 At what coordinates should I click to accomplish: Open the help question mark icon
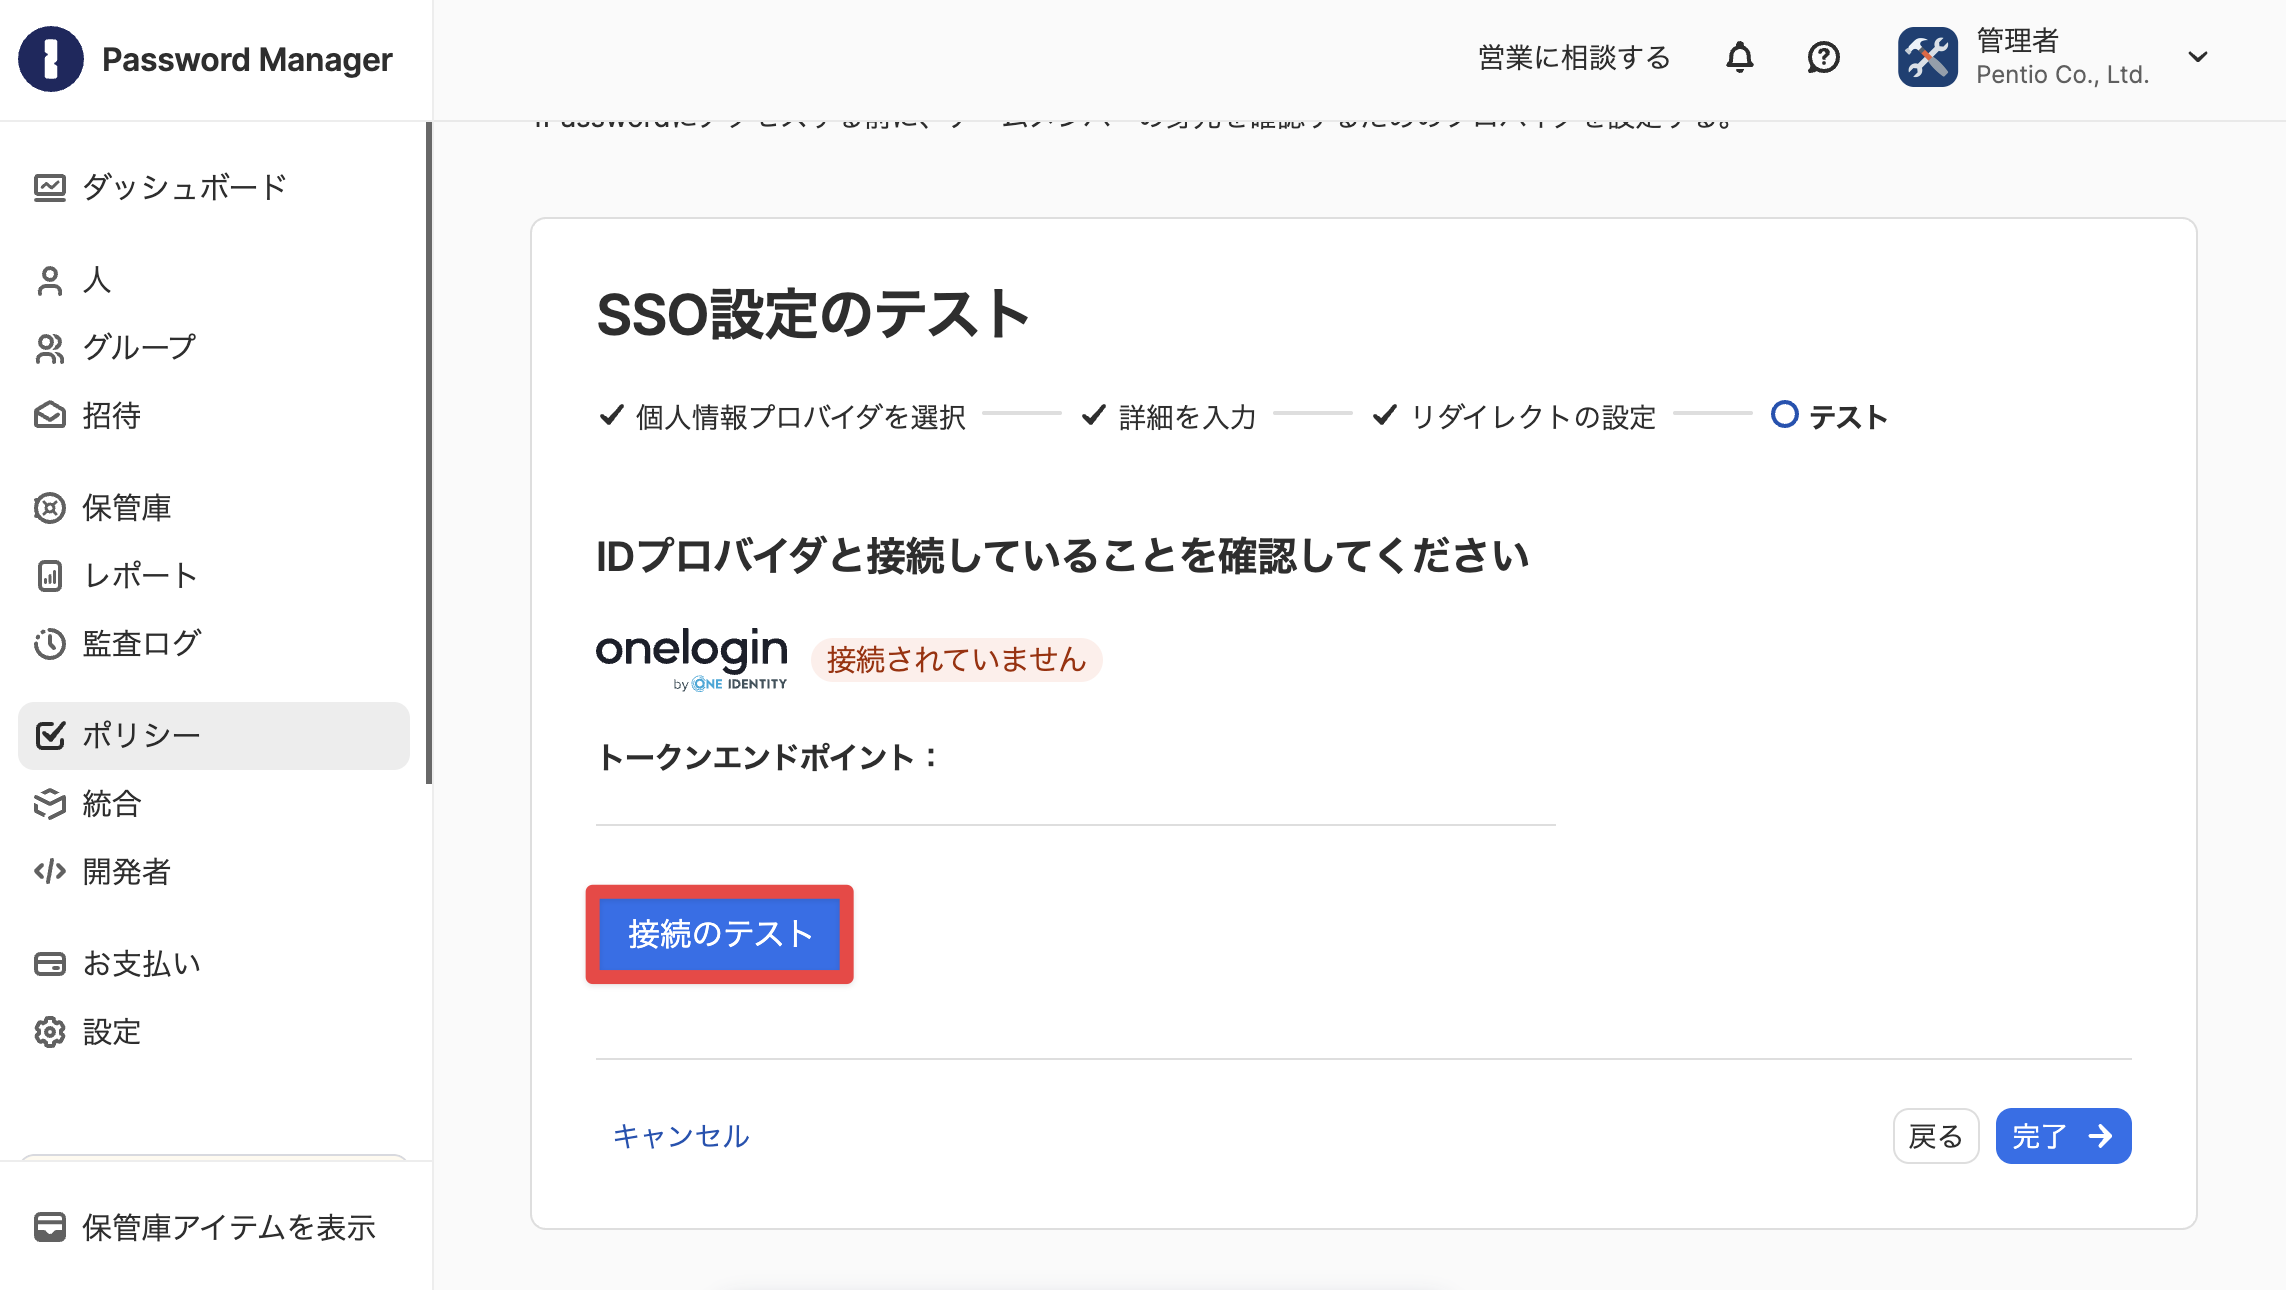click(1823, 58)
